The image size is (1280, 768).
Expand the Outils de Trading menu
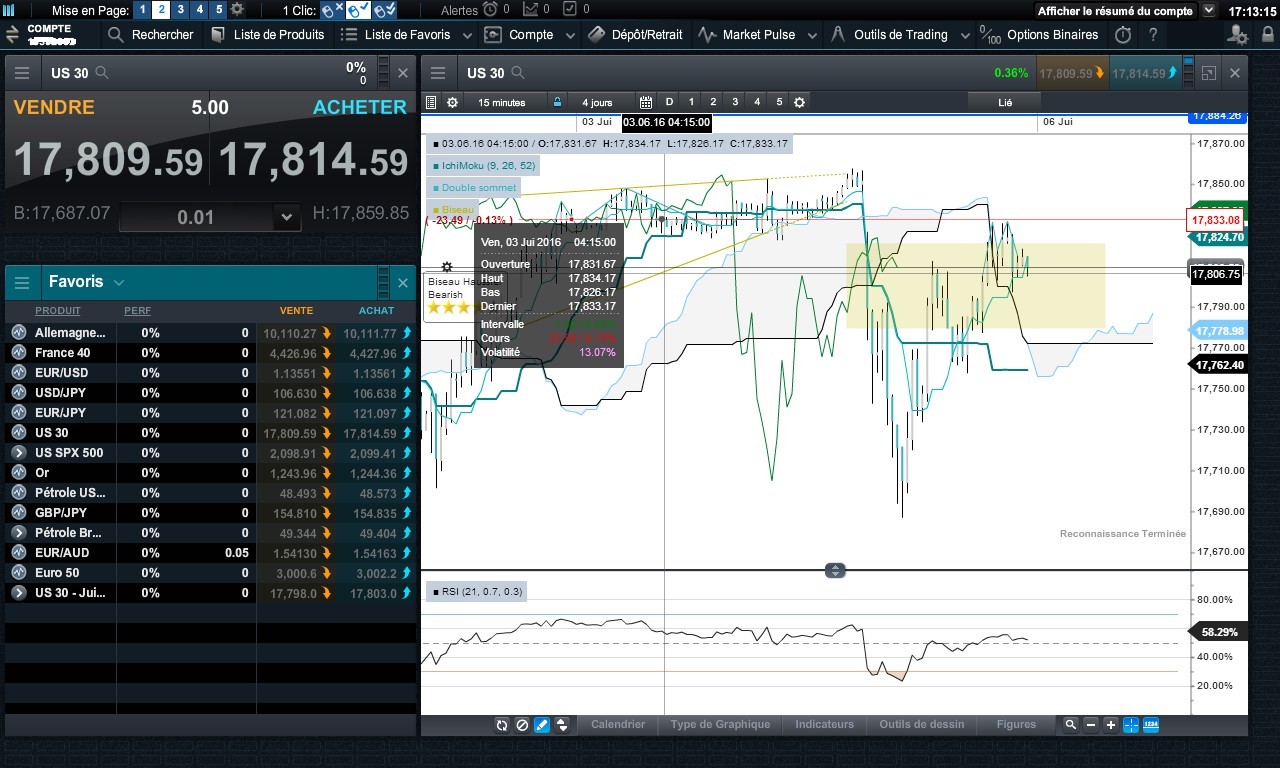pos(964,35)
